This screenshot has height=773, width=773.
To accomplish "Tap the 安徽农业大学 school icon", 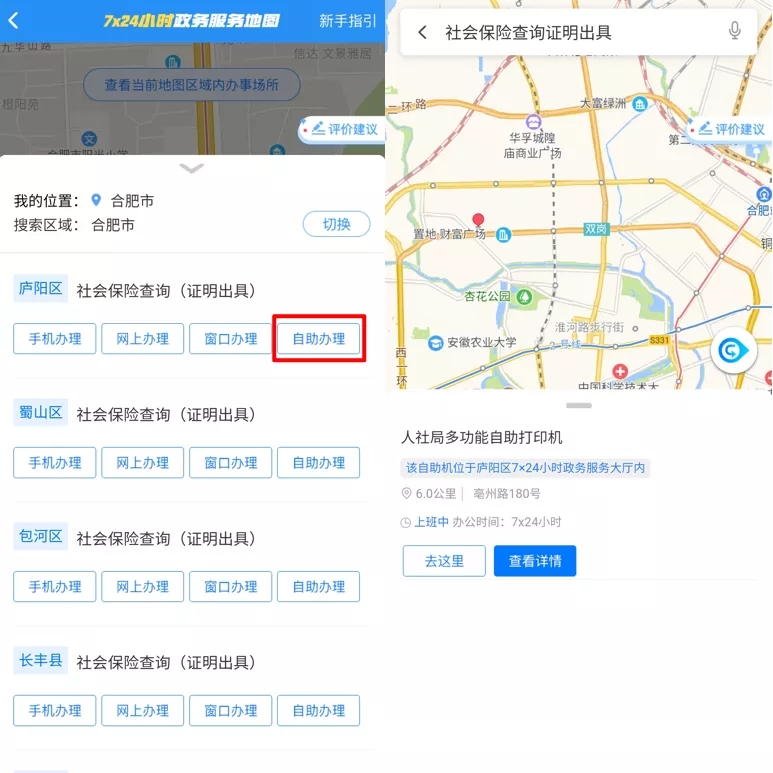I will tap(435, 343).
